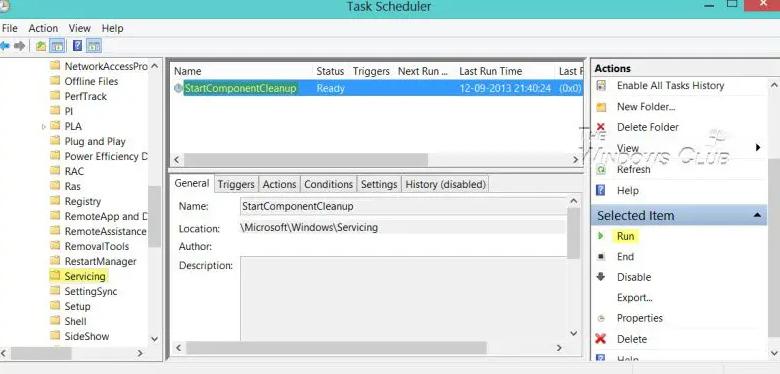The image size is (780, 374).
Task: Click the task Name text field
Action: pos(402,206)
